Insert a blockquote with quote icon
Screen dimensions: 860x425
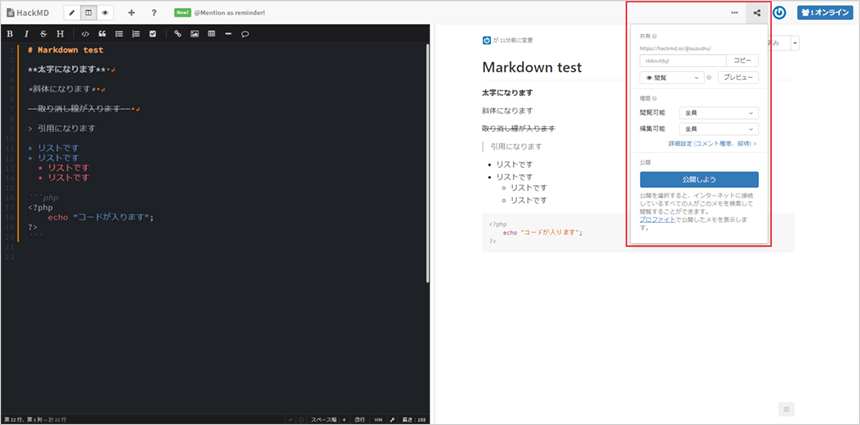(101, 33)
